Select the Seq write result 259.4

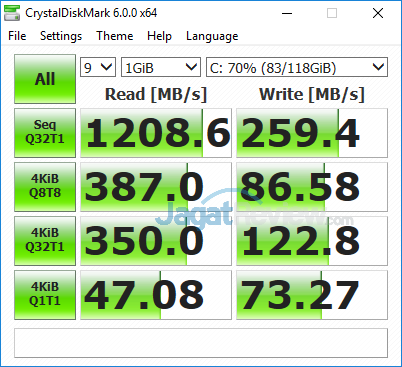click(312, 133)
